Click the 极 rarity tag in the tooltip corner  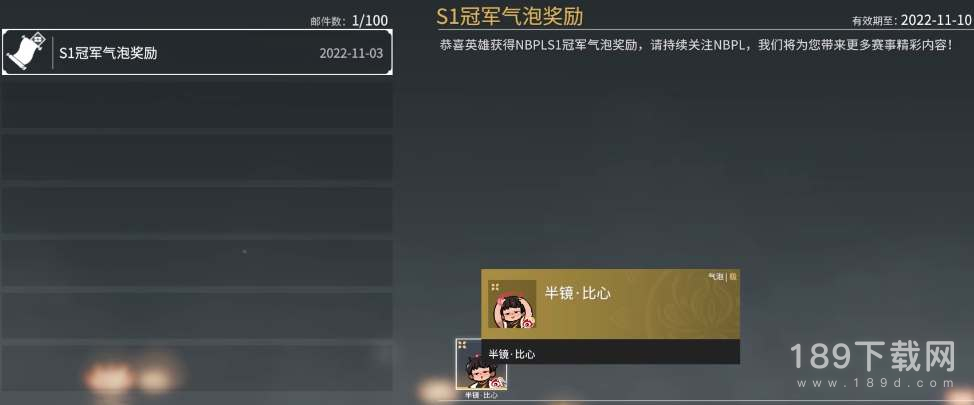(733, 276)
